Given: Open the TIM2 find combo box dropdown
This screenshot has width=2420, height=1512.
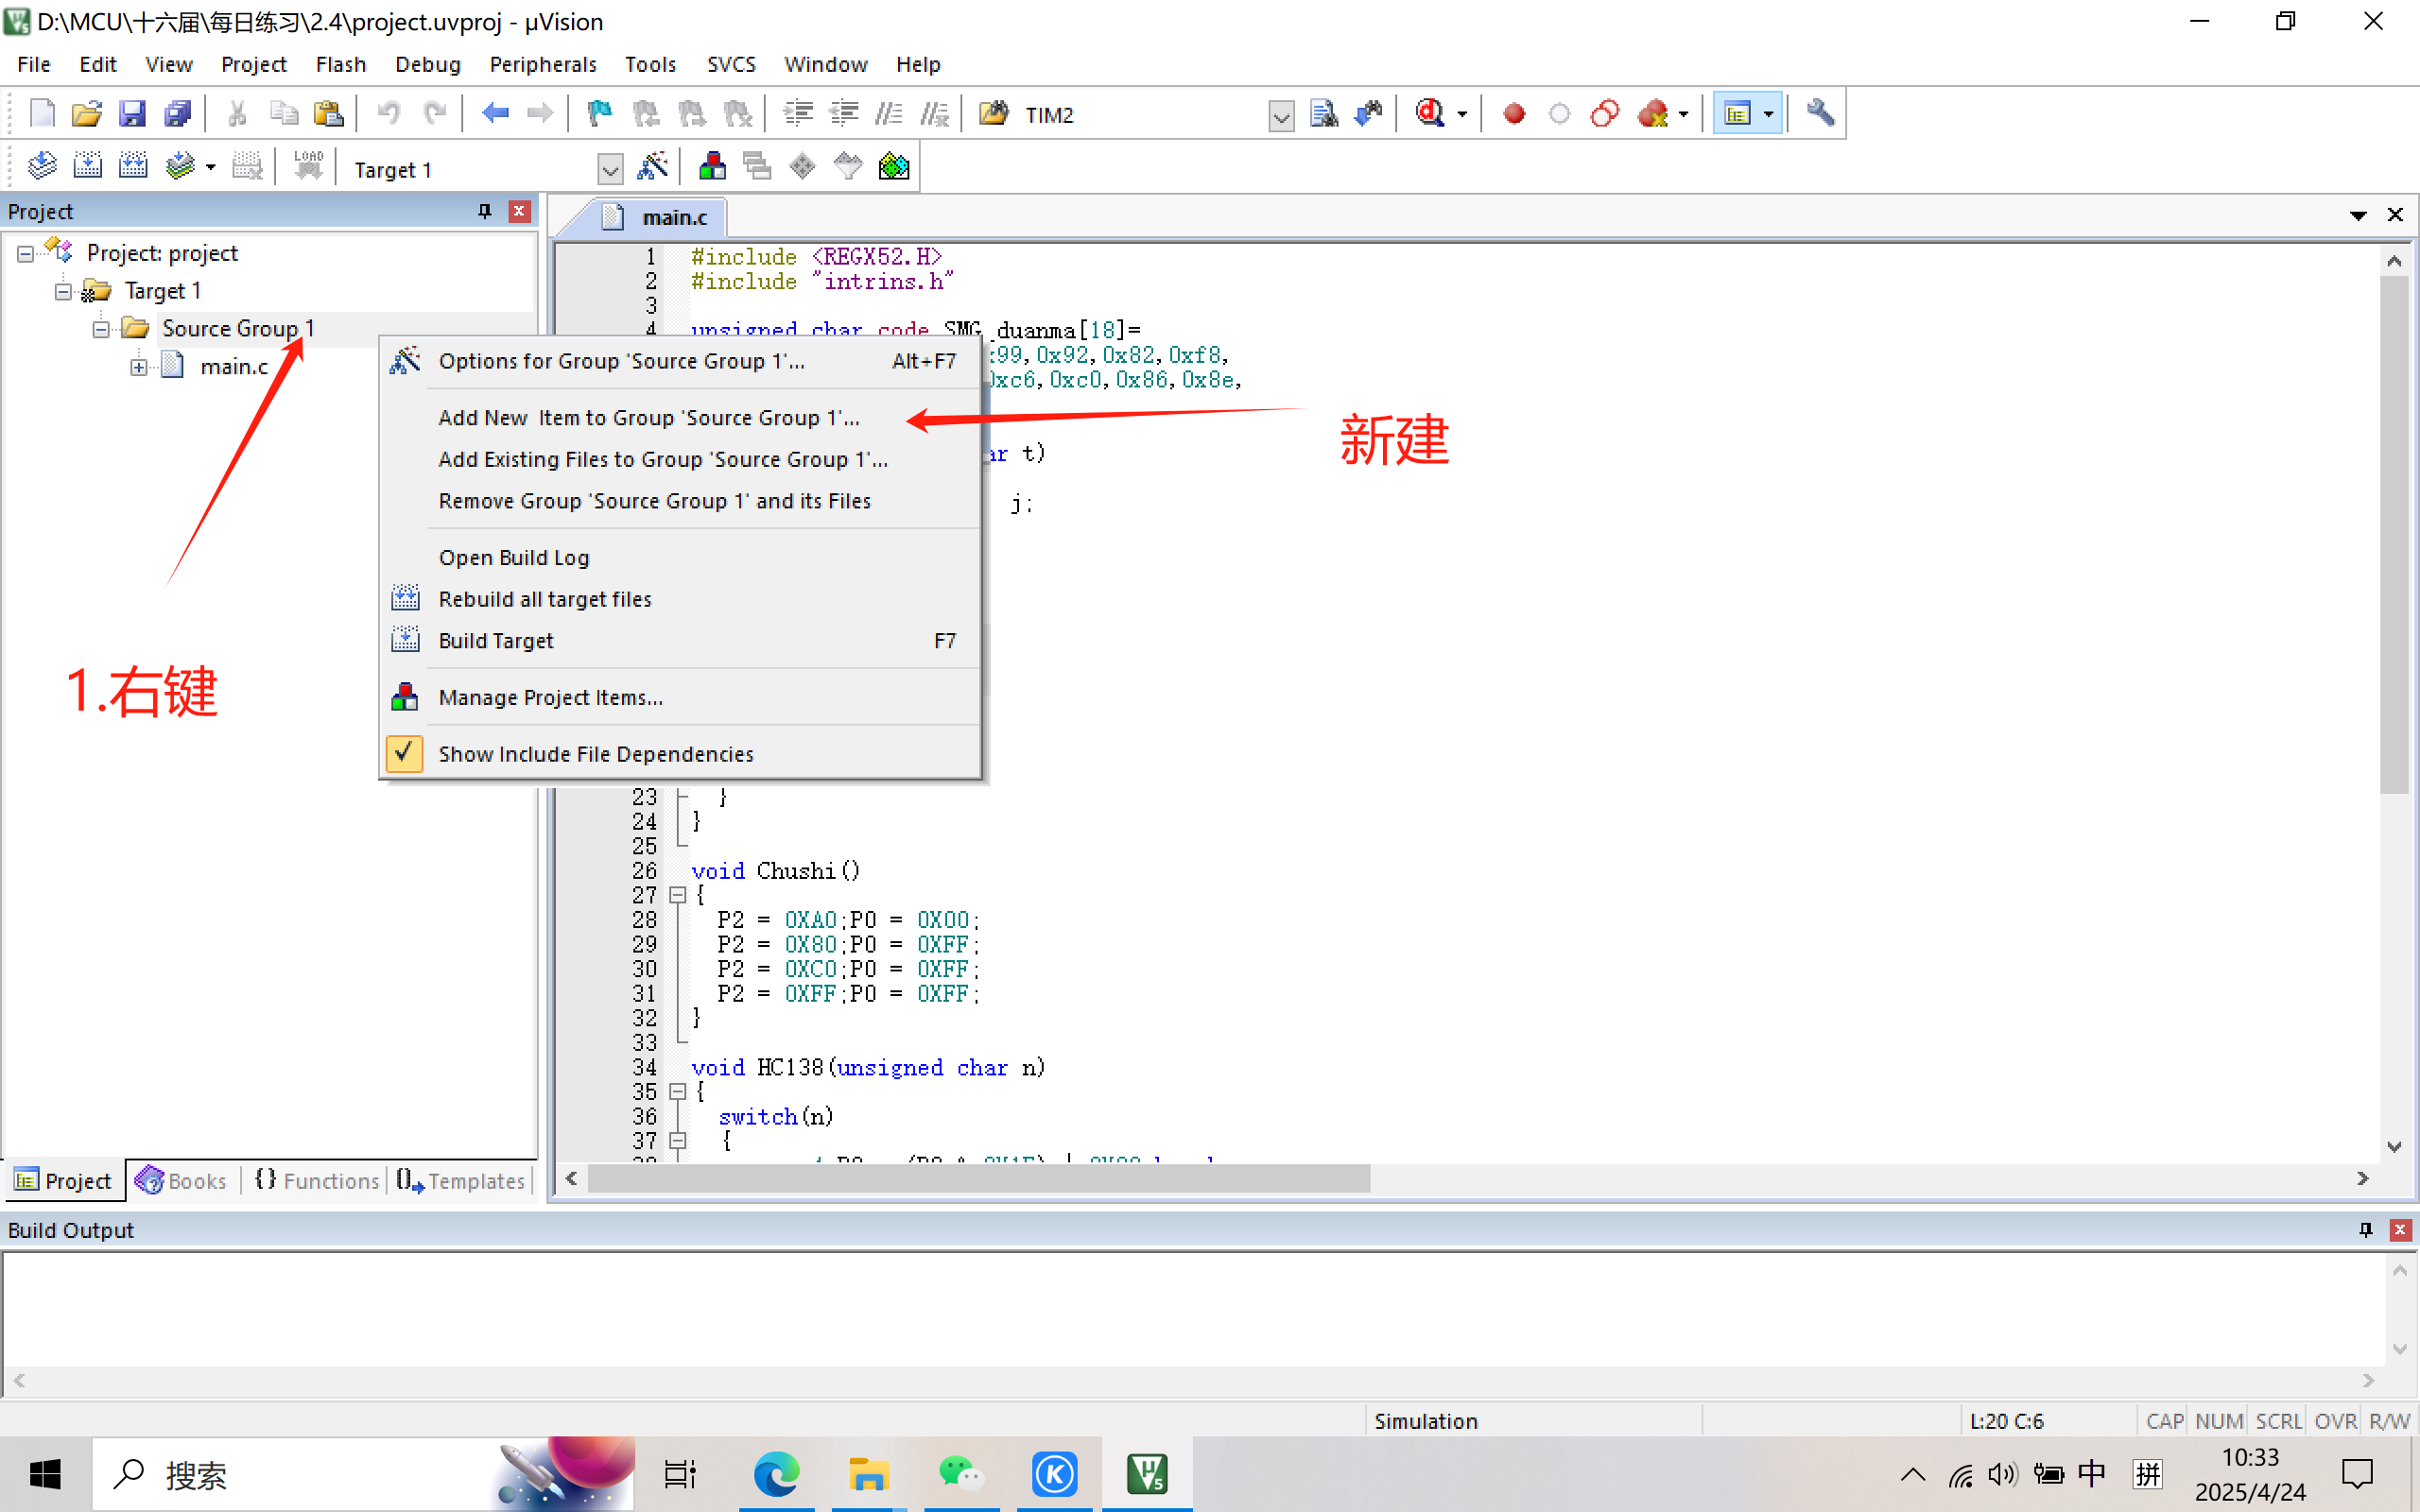Looking at the screenshot, I should (x=1280, y=116).
